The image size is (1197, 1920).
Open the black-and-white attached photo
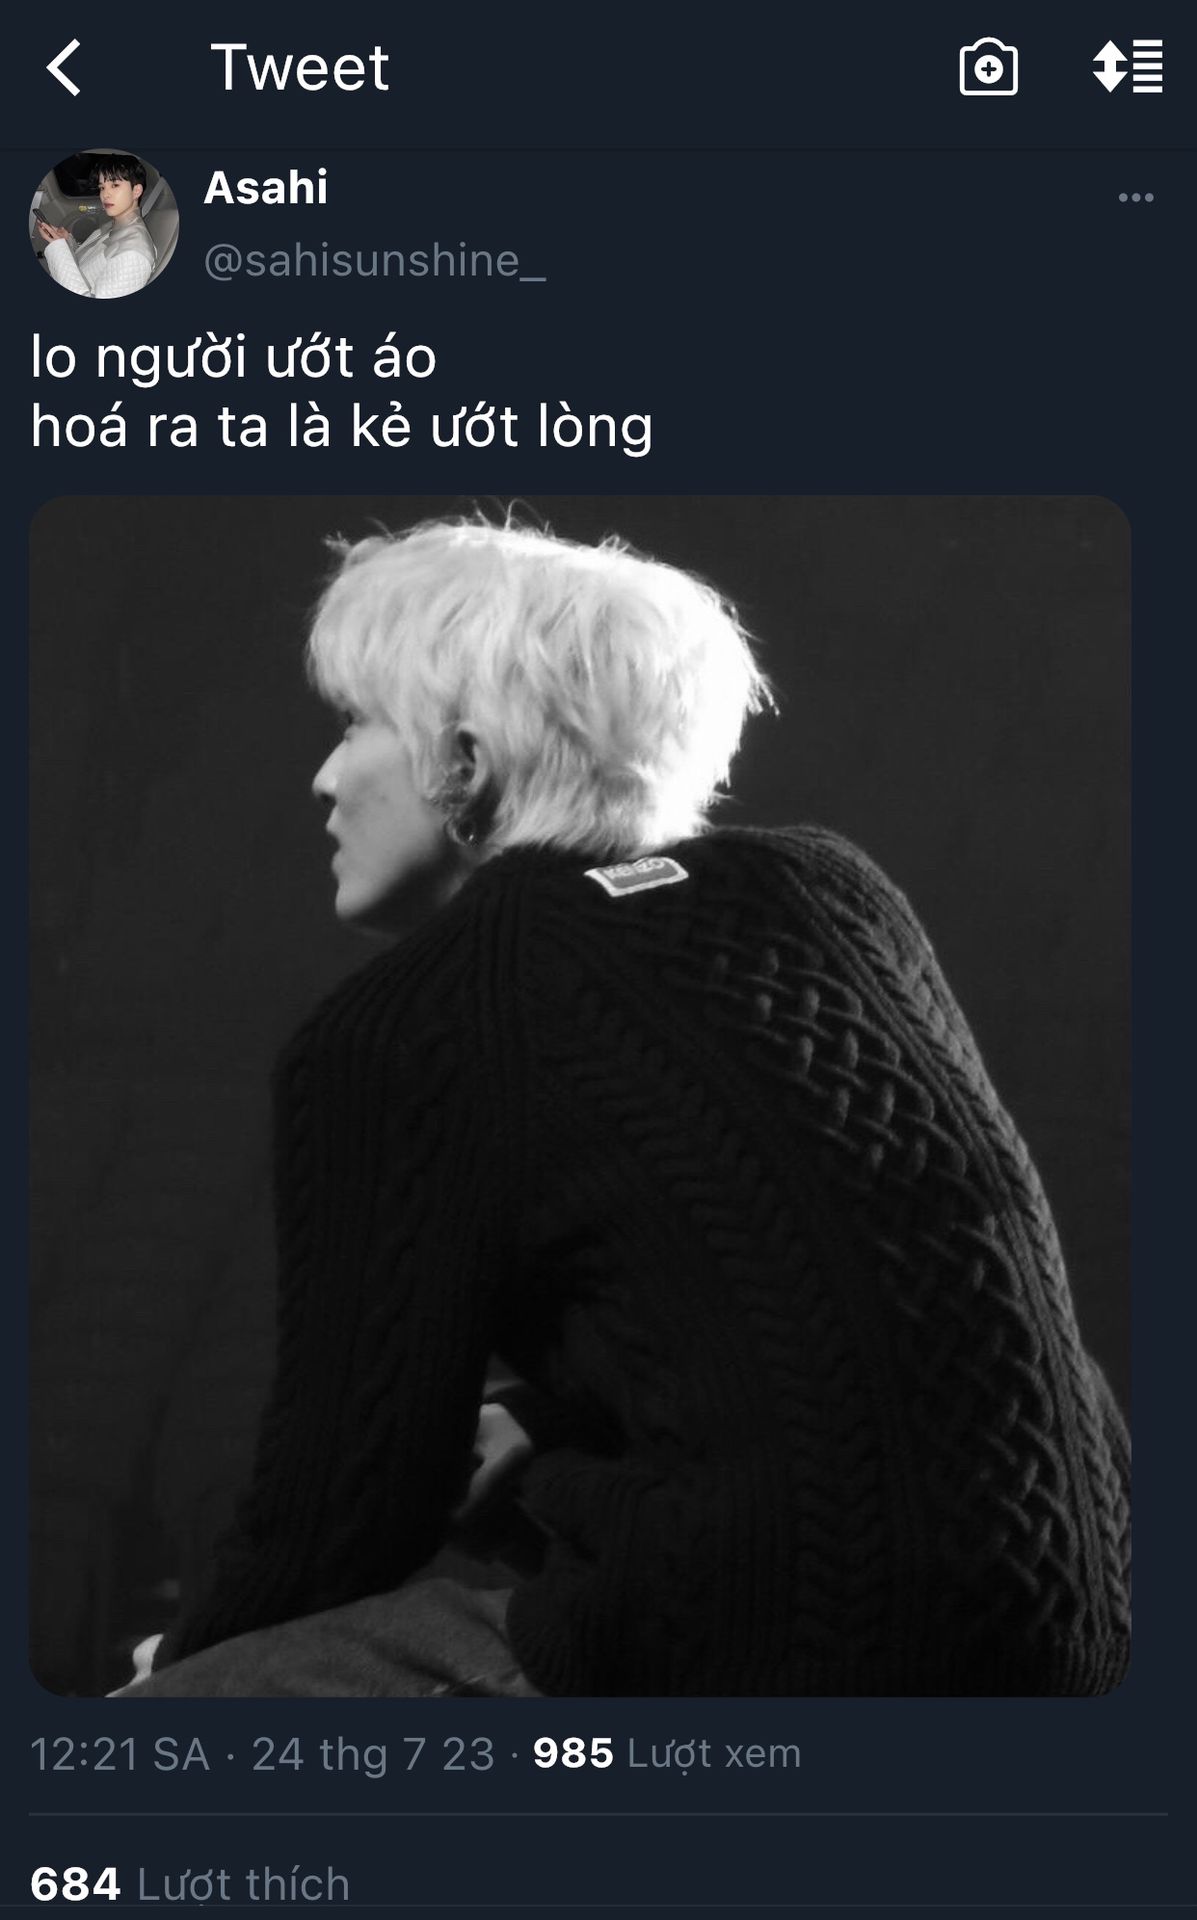coord(580,1096)
